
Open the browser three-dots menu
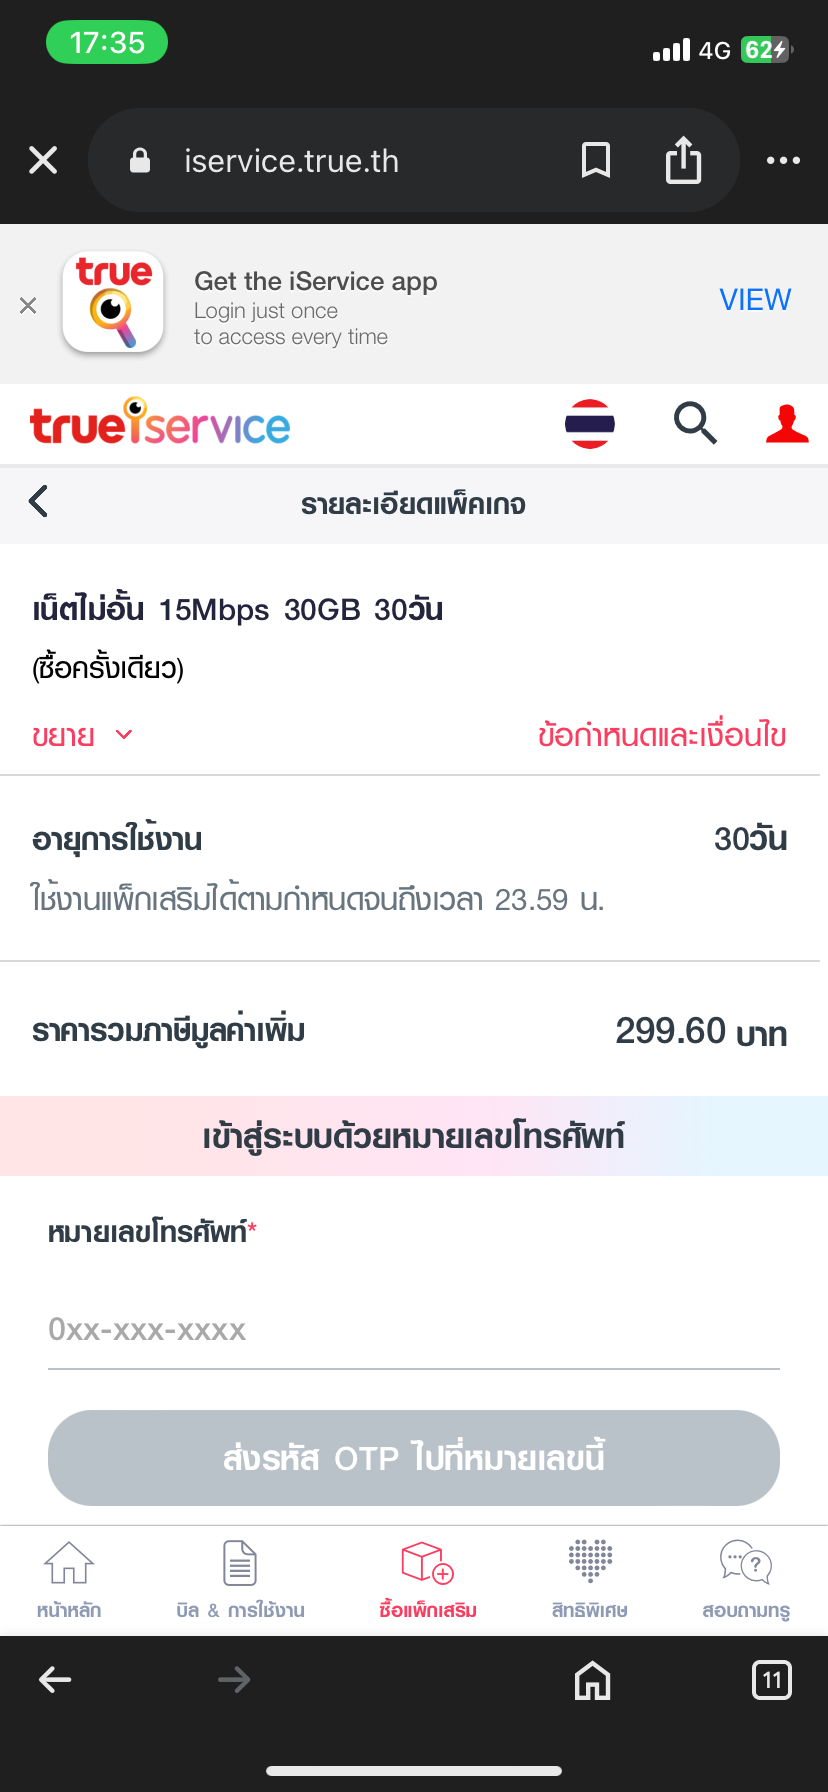[783, 160]
